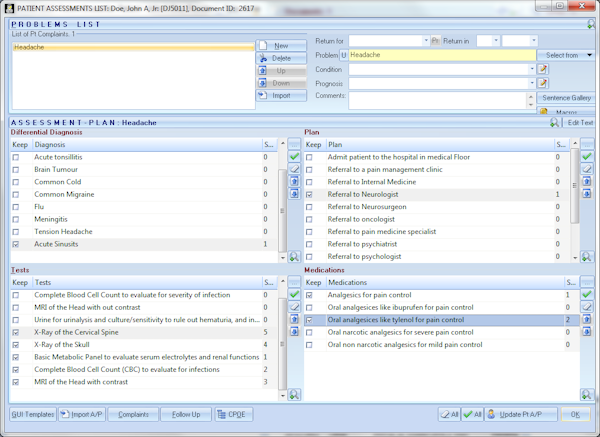Click the edit note icon next to Condition
This screenshot has width=600, height=437.
tap(543, 69)
